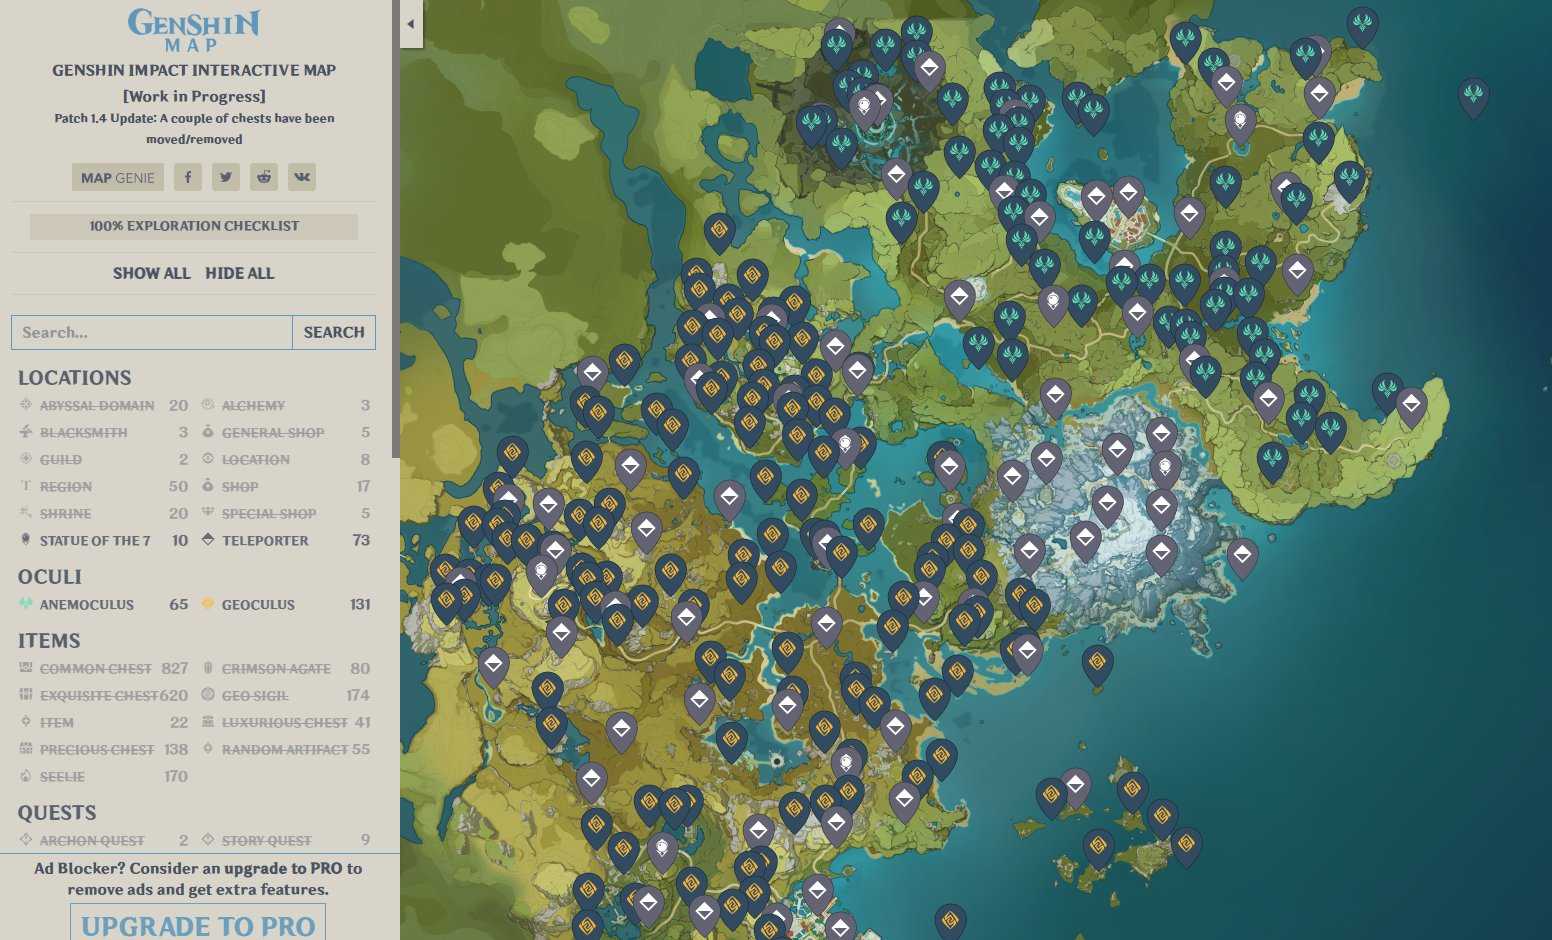Select the teleporter marker on Dragonspine's east coast
The width and height of the screenshot is (1552, 940).
[1242, 556]
